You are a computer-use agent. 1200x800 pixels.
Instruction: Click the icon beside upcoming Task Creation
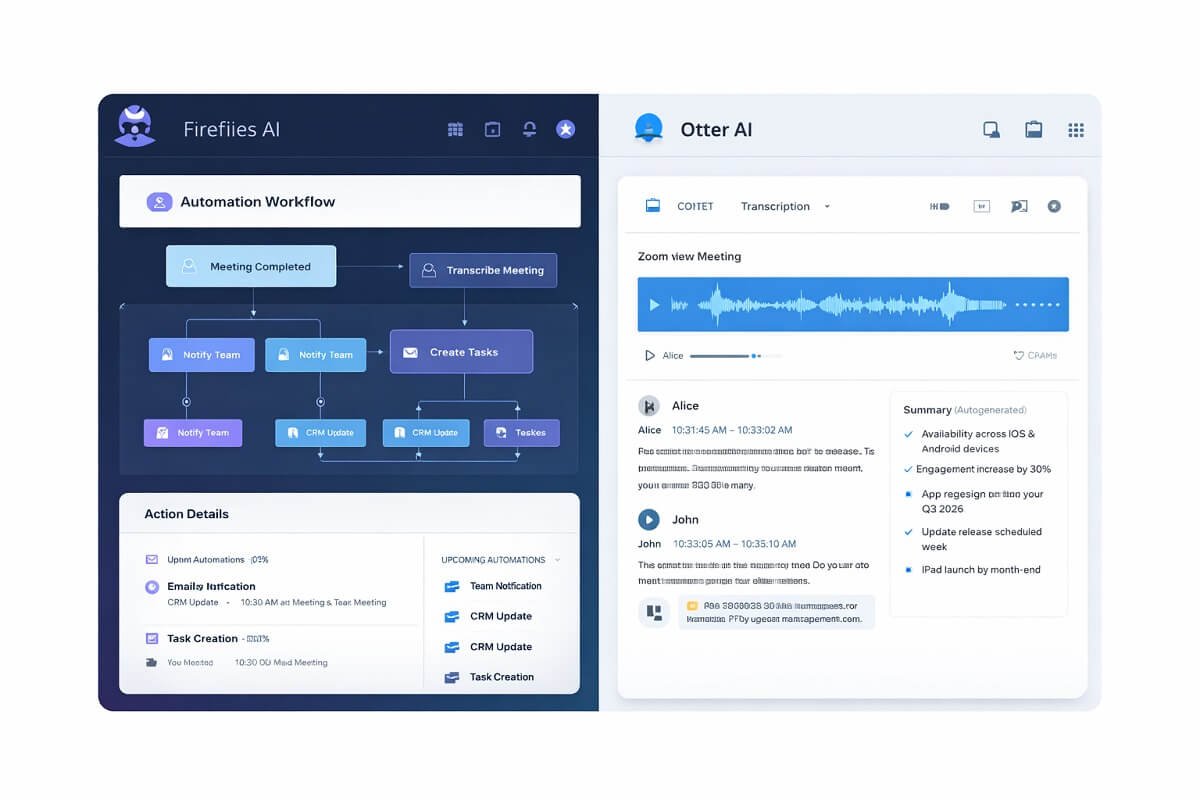pyautogui.click(x=451, y=677)
